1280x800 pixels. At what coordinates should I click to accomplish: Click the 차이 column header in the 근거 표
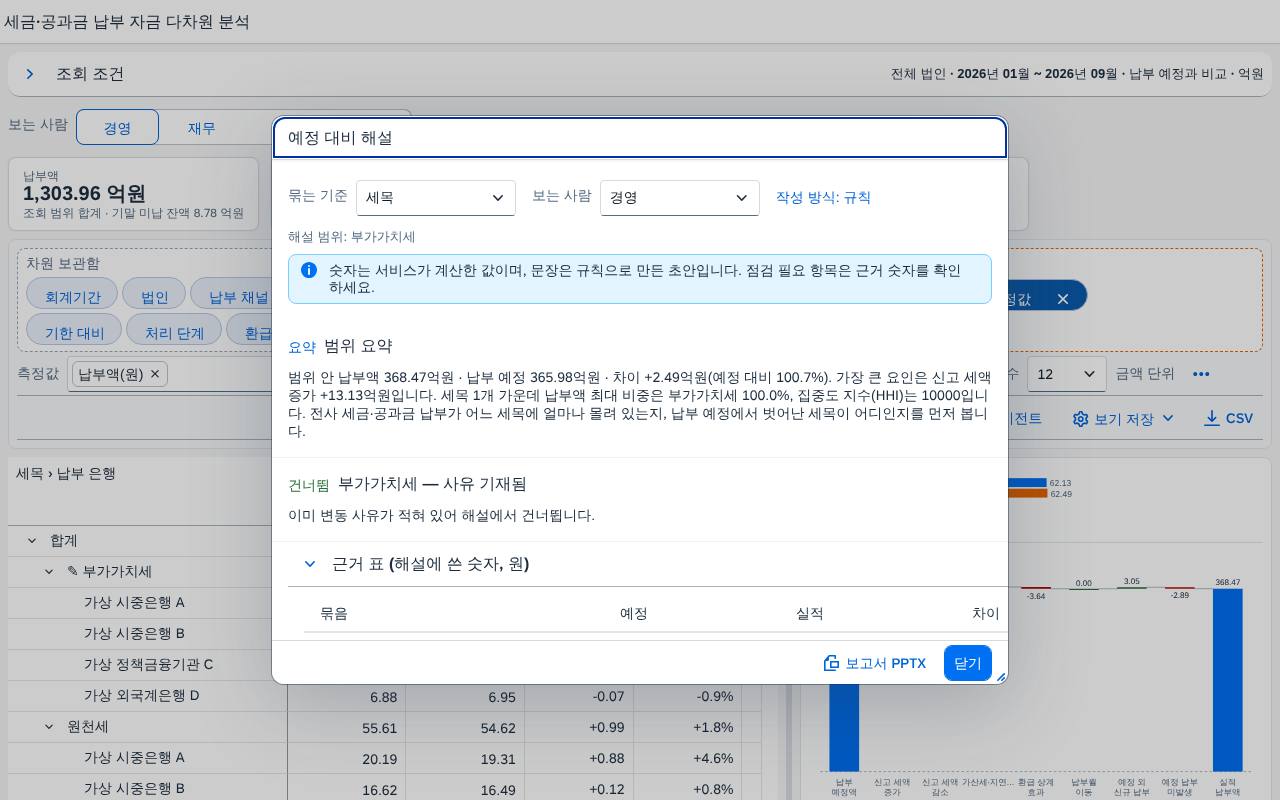coord(986,614)
